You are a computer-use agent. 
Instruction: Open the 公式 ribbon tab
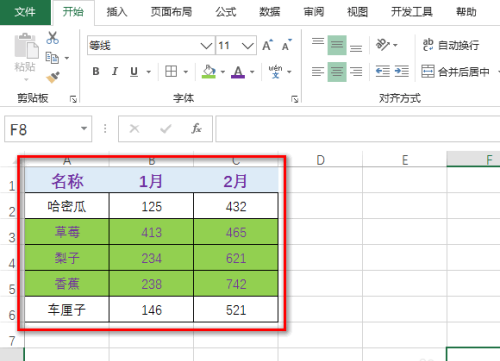[x=226, y=12]
